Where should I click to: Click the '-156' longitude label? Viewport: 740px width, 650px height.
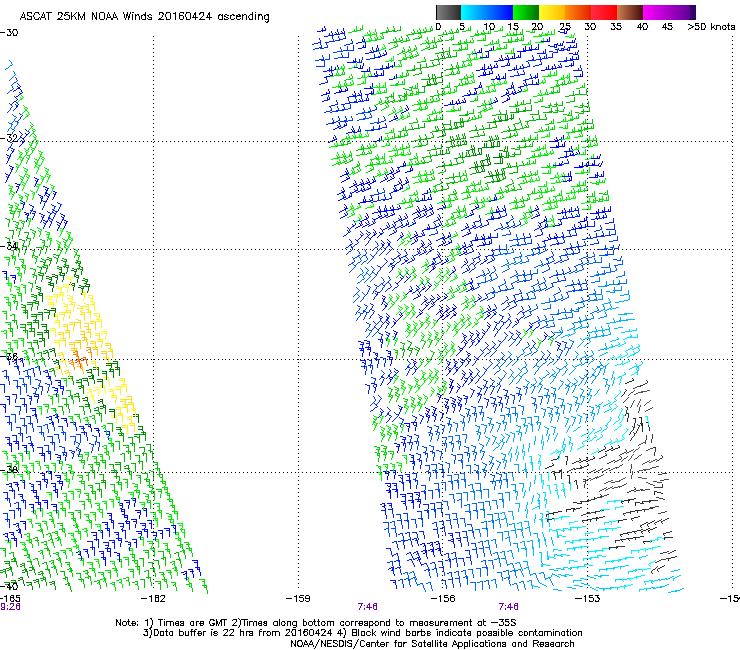pos(443,599)
